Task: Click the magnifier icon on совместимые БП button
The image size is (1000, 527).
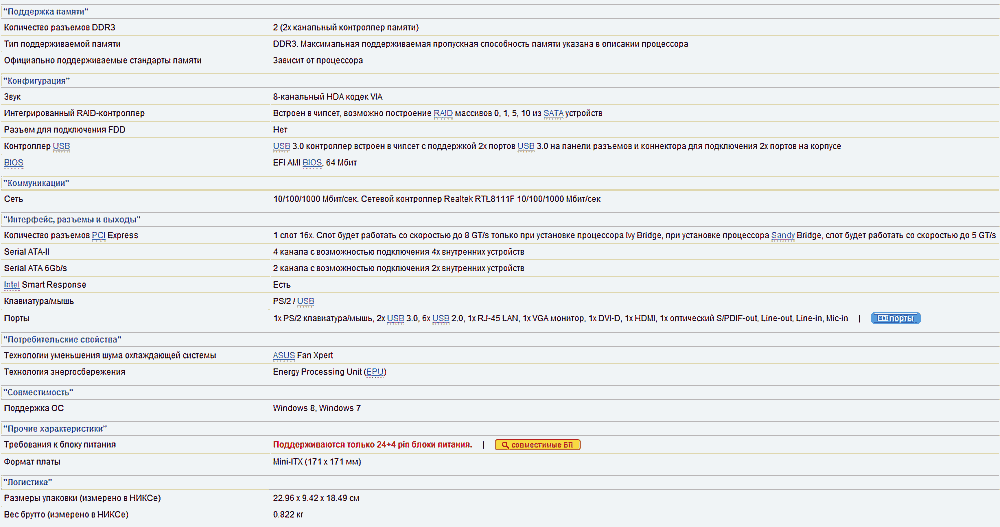Action: (506, 444)
